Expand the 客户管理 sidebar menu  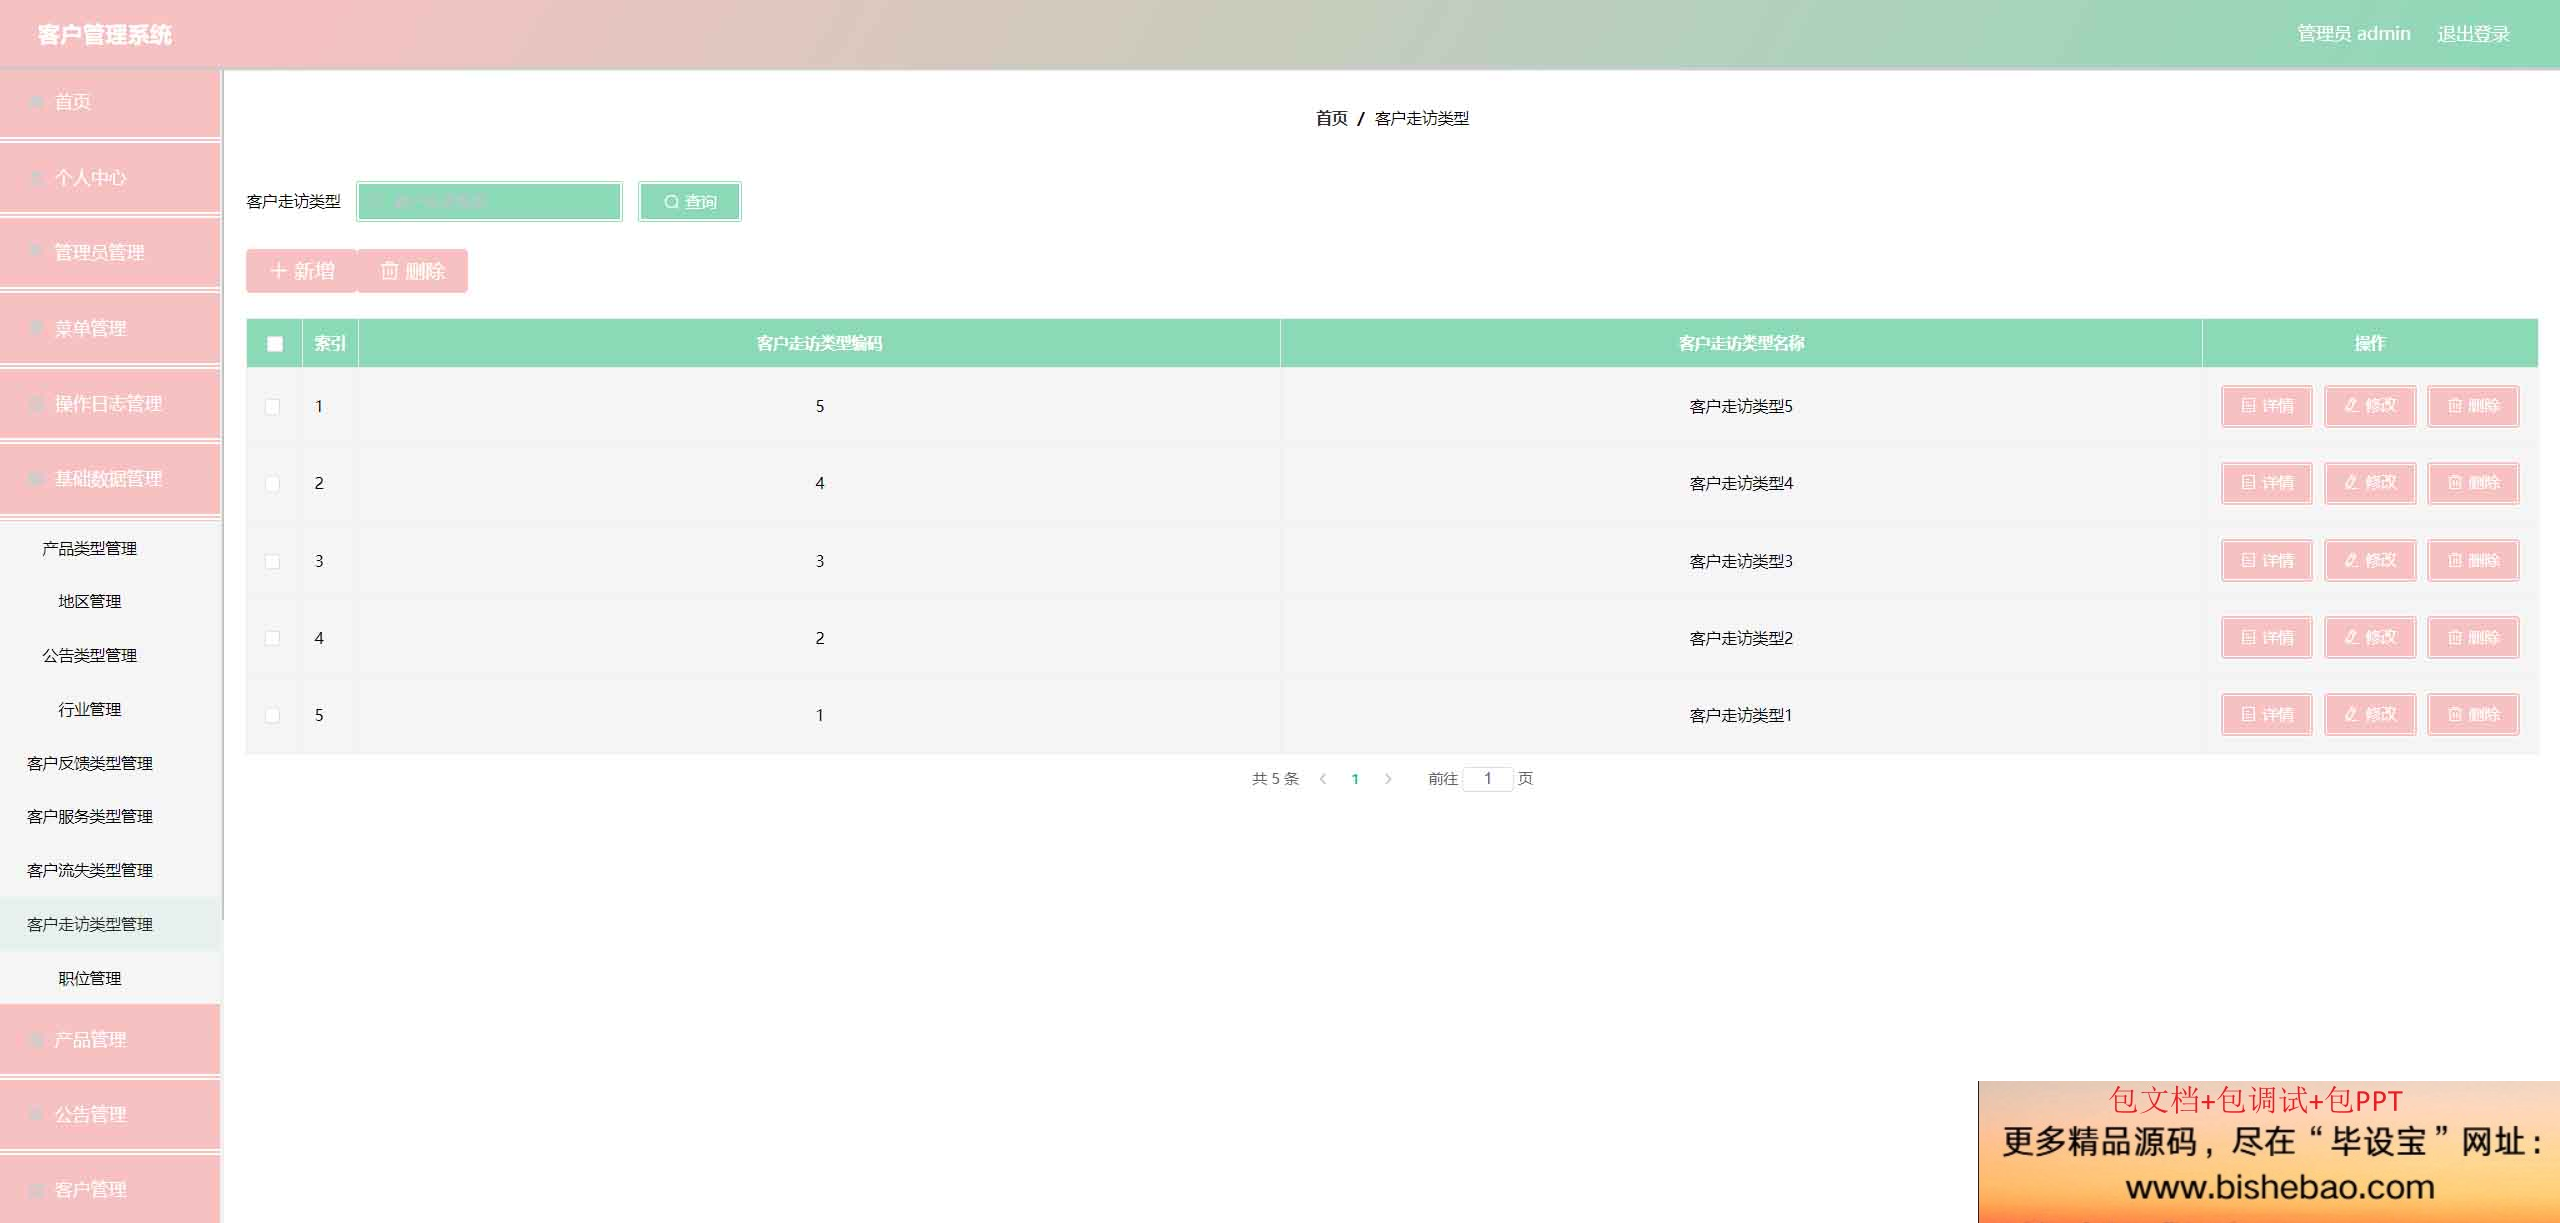click(110, 1190)
